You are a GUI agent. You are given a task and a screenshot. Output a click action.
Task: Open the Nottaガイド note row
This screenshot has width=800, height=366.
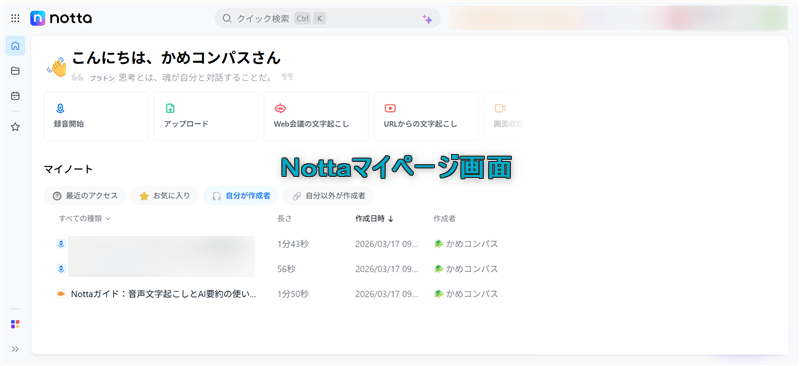(x=278, y=294)
